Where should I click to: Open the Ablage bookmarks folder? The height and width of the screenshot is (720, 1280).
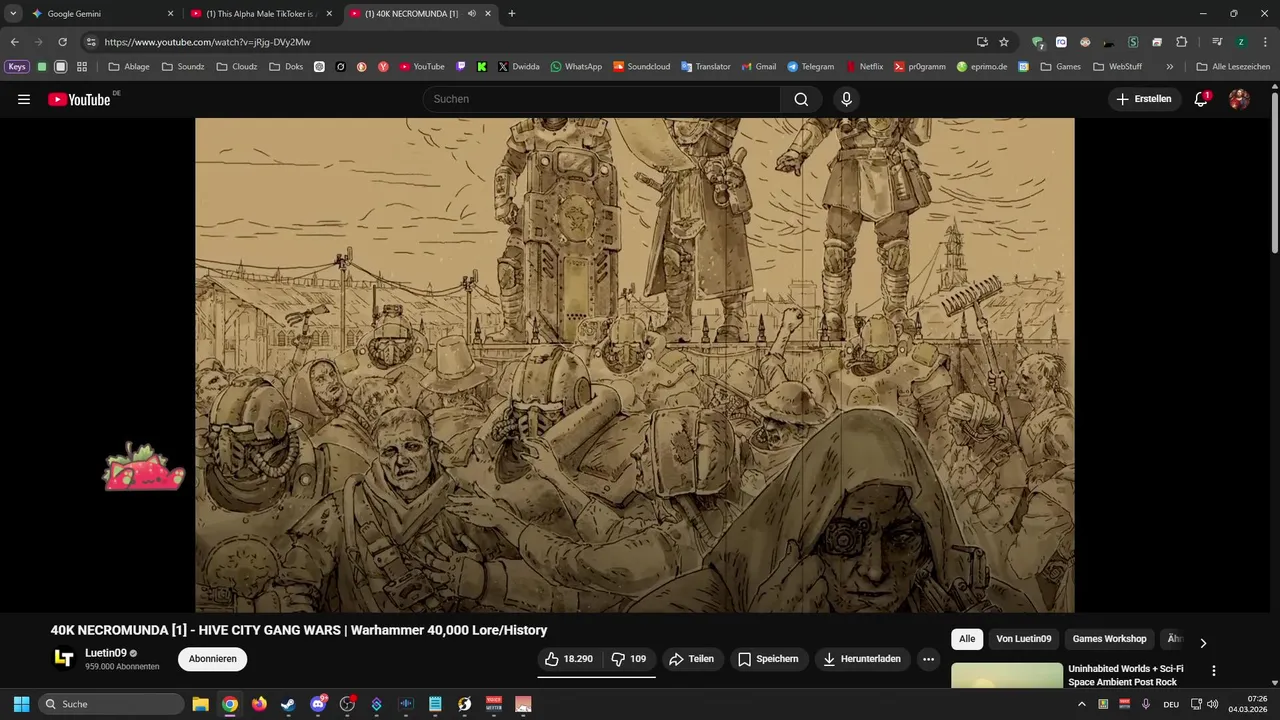tap(129, 67)
